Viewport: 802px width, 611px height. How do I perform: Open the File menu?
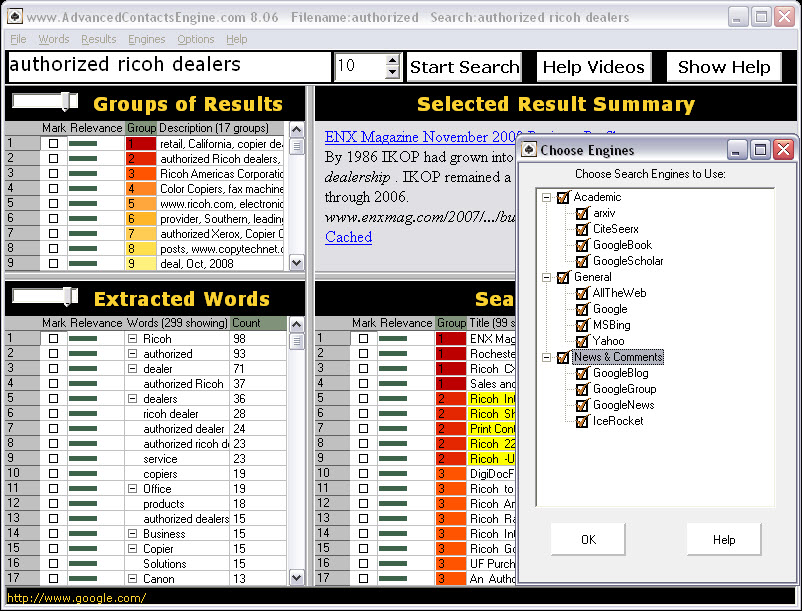pyautogui.click(x=18, y=39)
